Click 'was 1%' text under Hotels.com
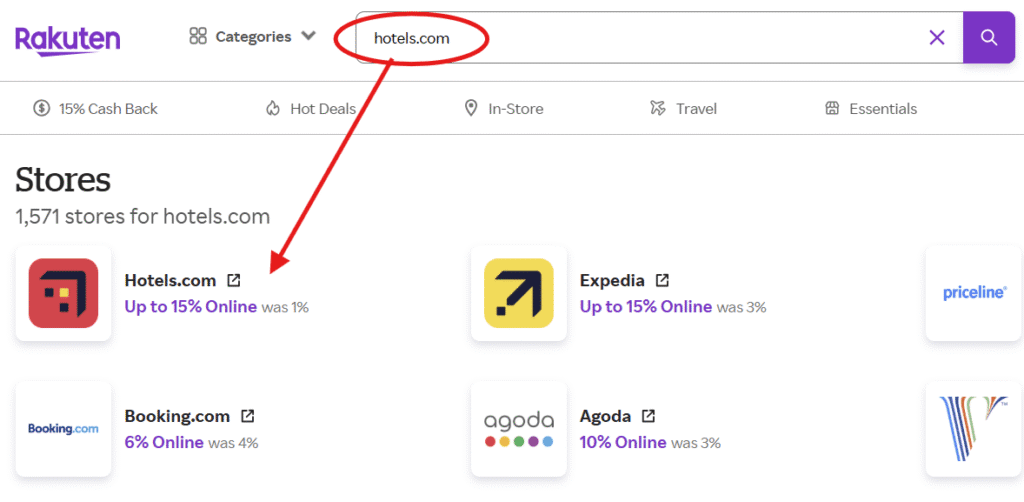The width and height of the screenshot is (1024, 502). [285, 307]
